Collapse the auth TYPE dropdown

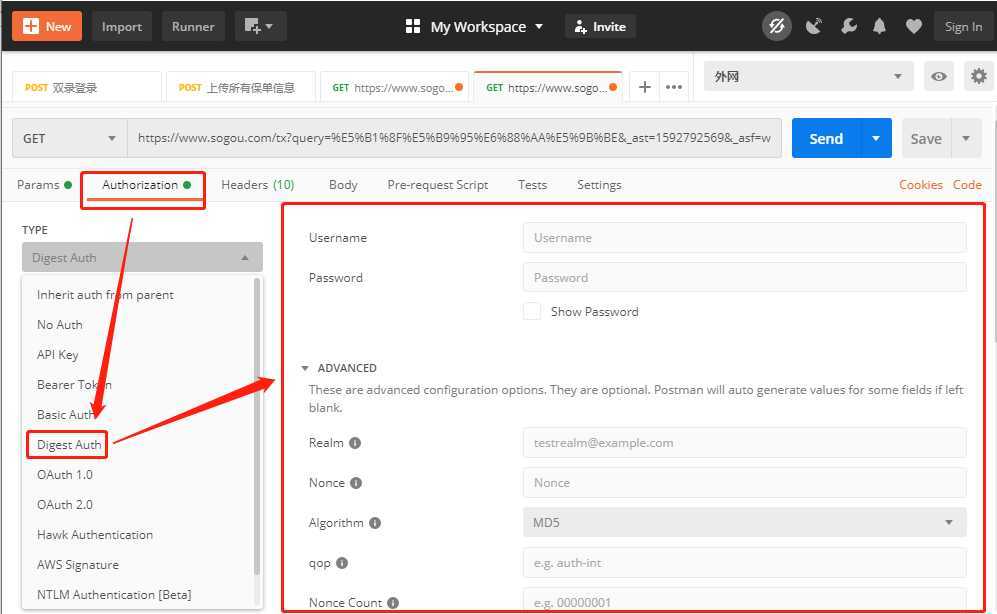pos(142,257)
